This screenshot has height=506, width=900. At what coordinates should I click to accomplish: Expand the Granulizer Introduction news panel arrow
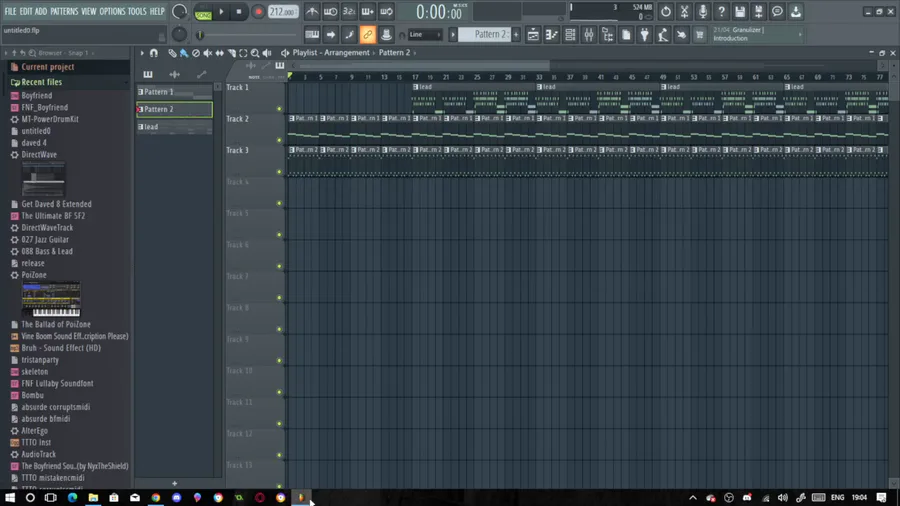coord(800,34)
